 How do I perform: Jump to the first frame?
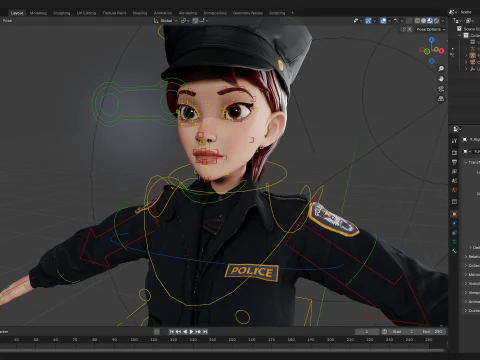(x=172, y=332)
